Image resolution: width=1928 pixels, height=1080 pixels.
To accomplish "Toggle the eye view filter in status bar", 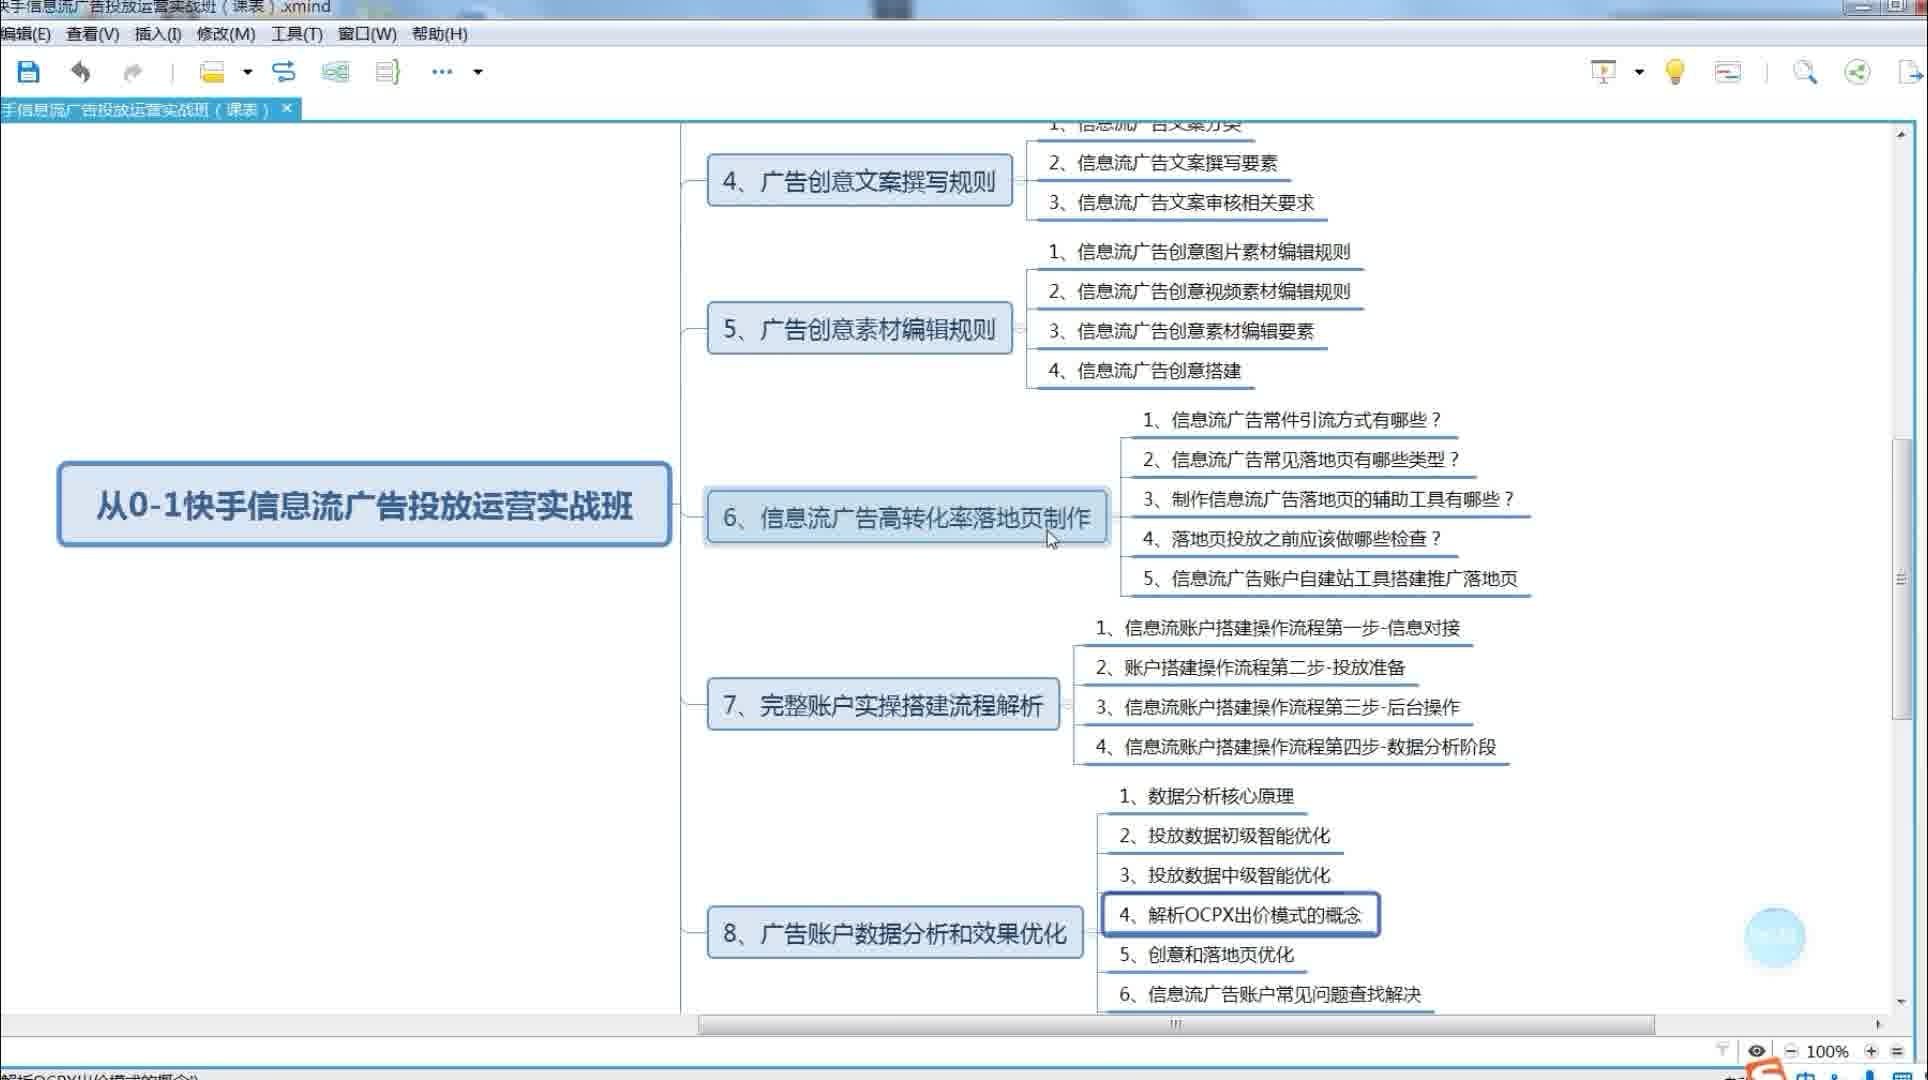I will [1756, 1051].
